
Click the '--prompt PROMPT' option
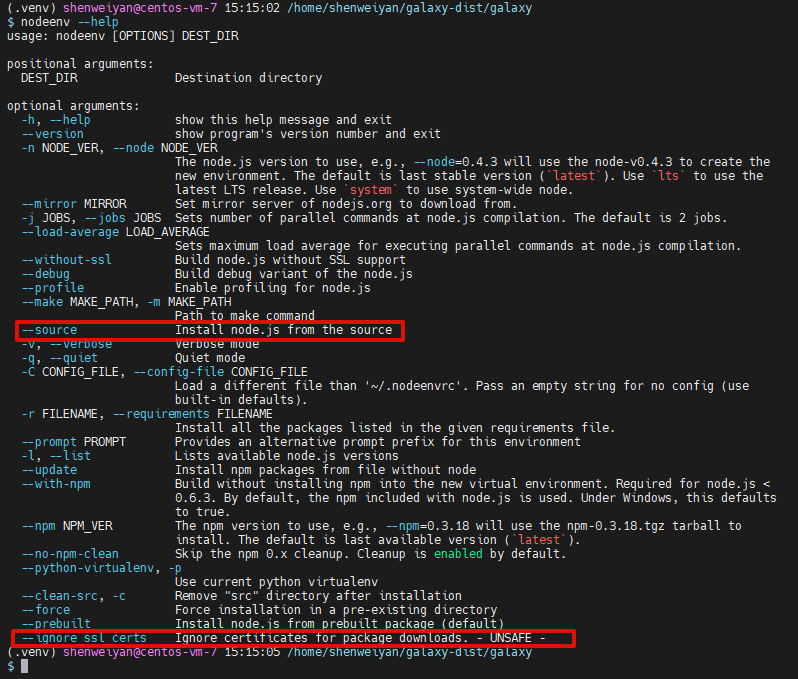[74, 442]
